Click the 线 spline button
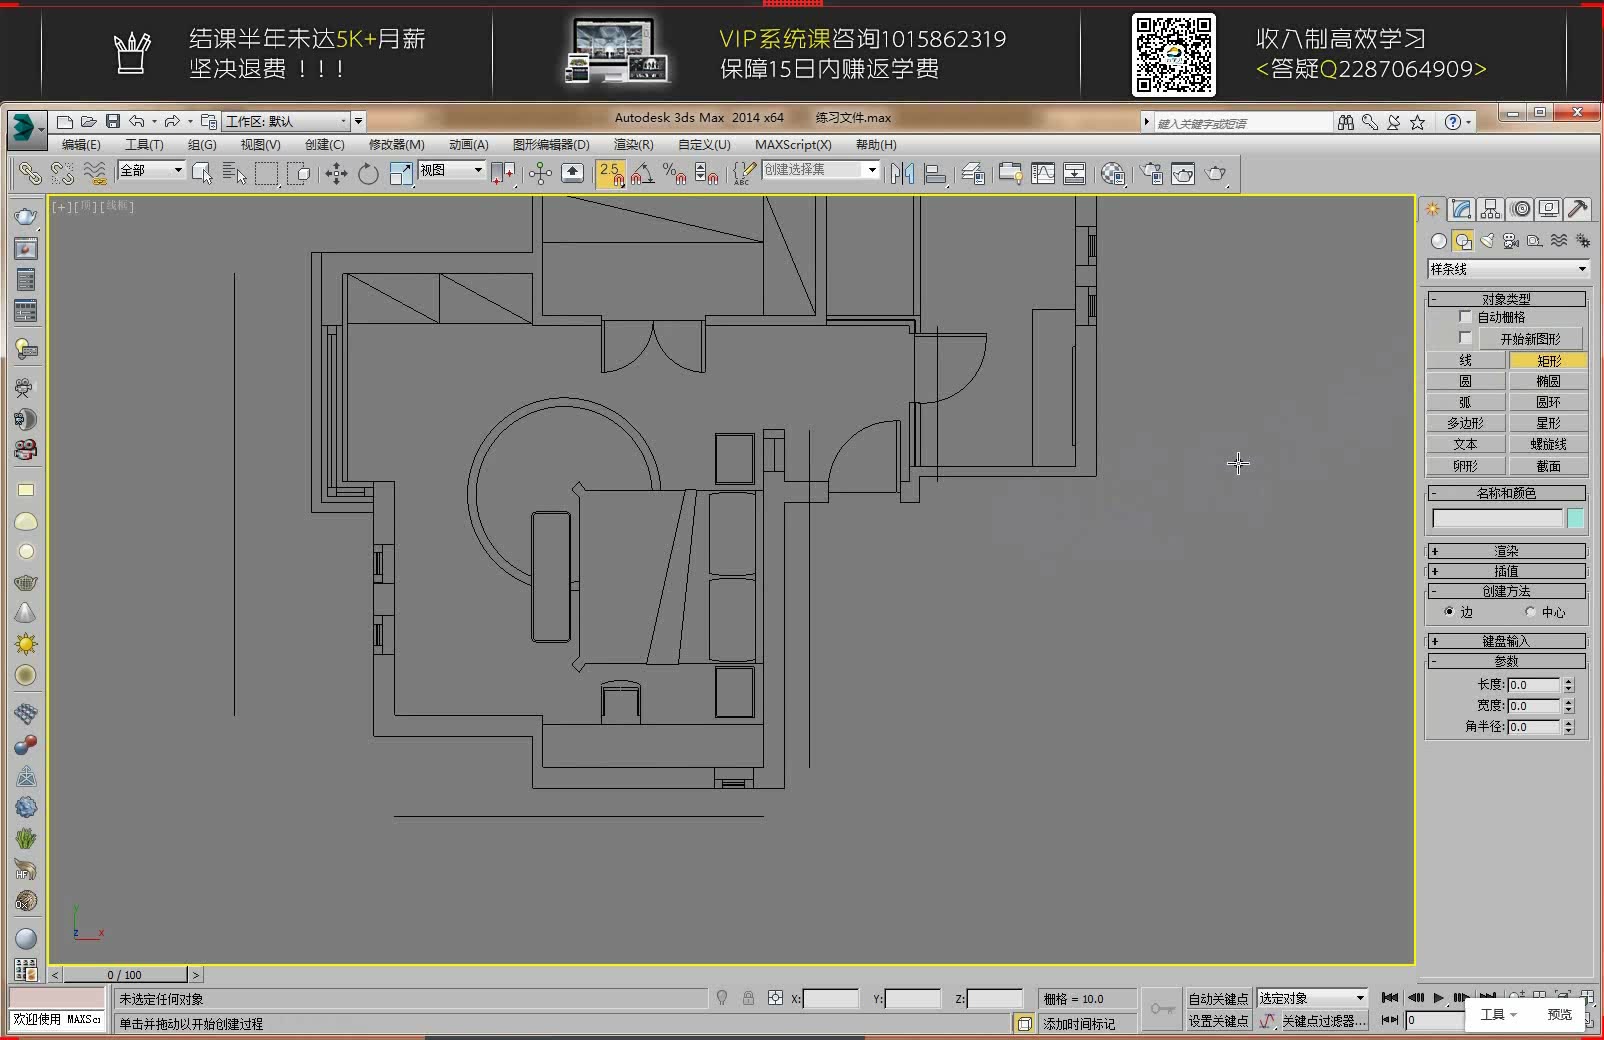The image size is (1604, 1040). [x=1464, y=360]
